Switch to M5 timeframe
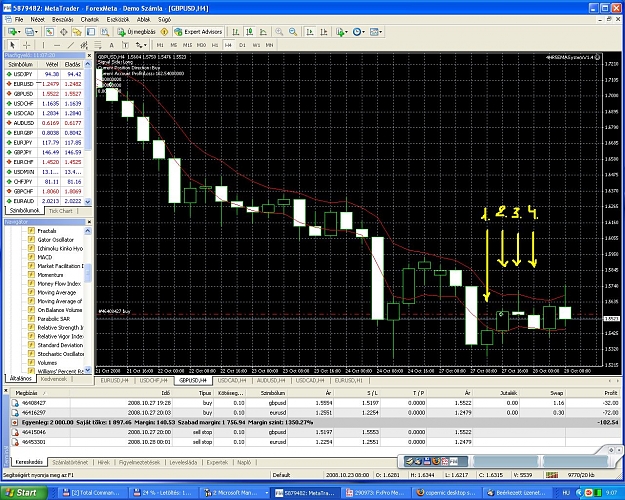The width and height of the screenshot is (625, 500). [173, 45]
